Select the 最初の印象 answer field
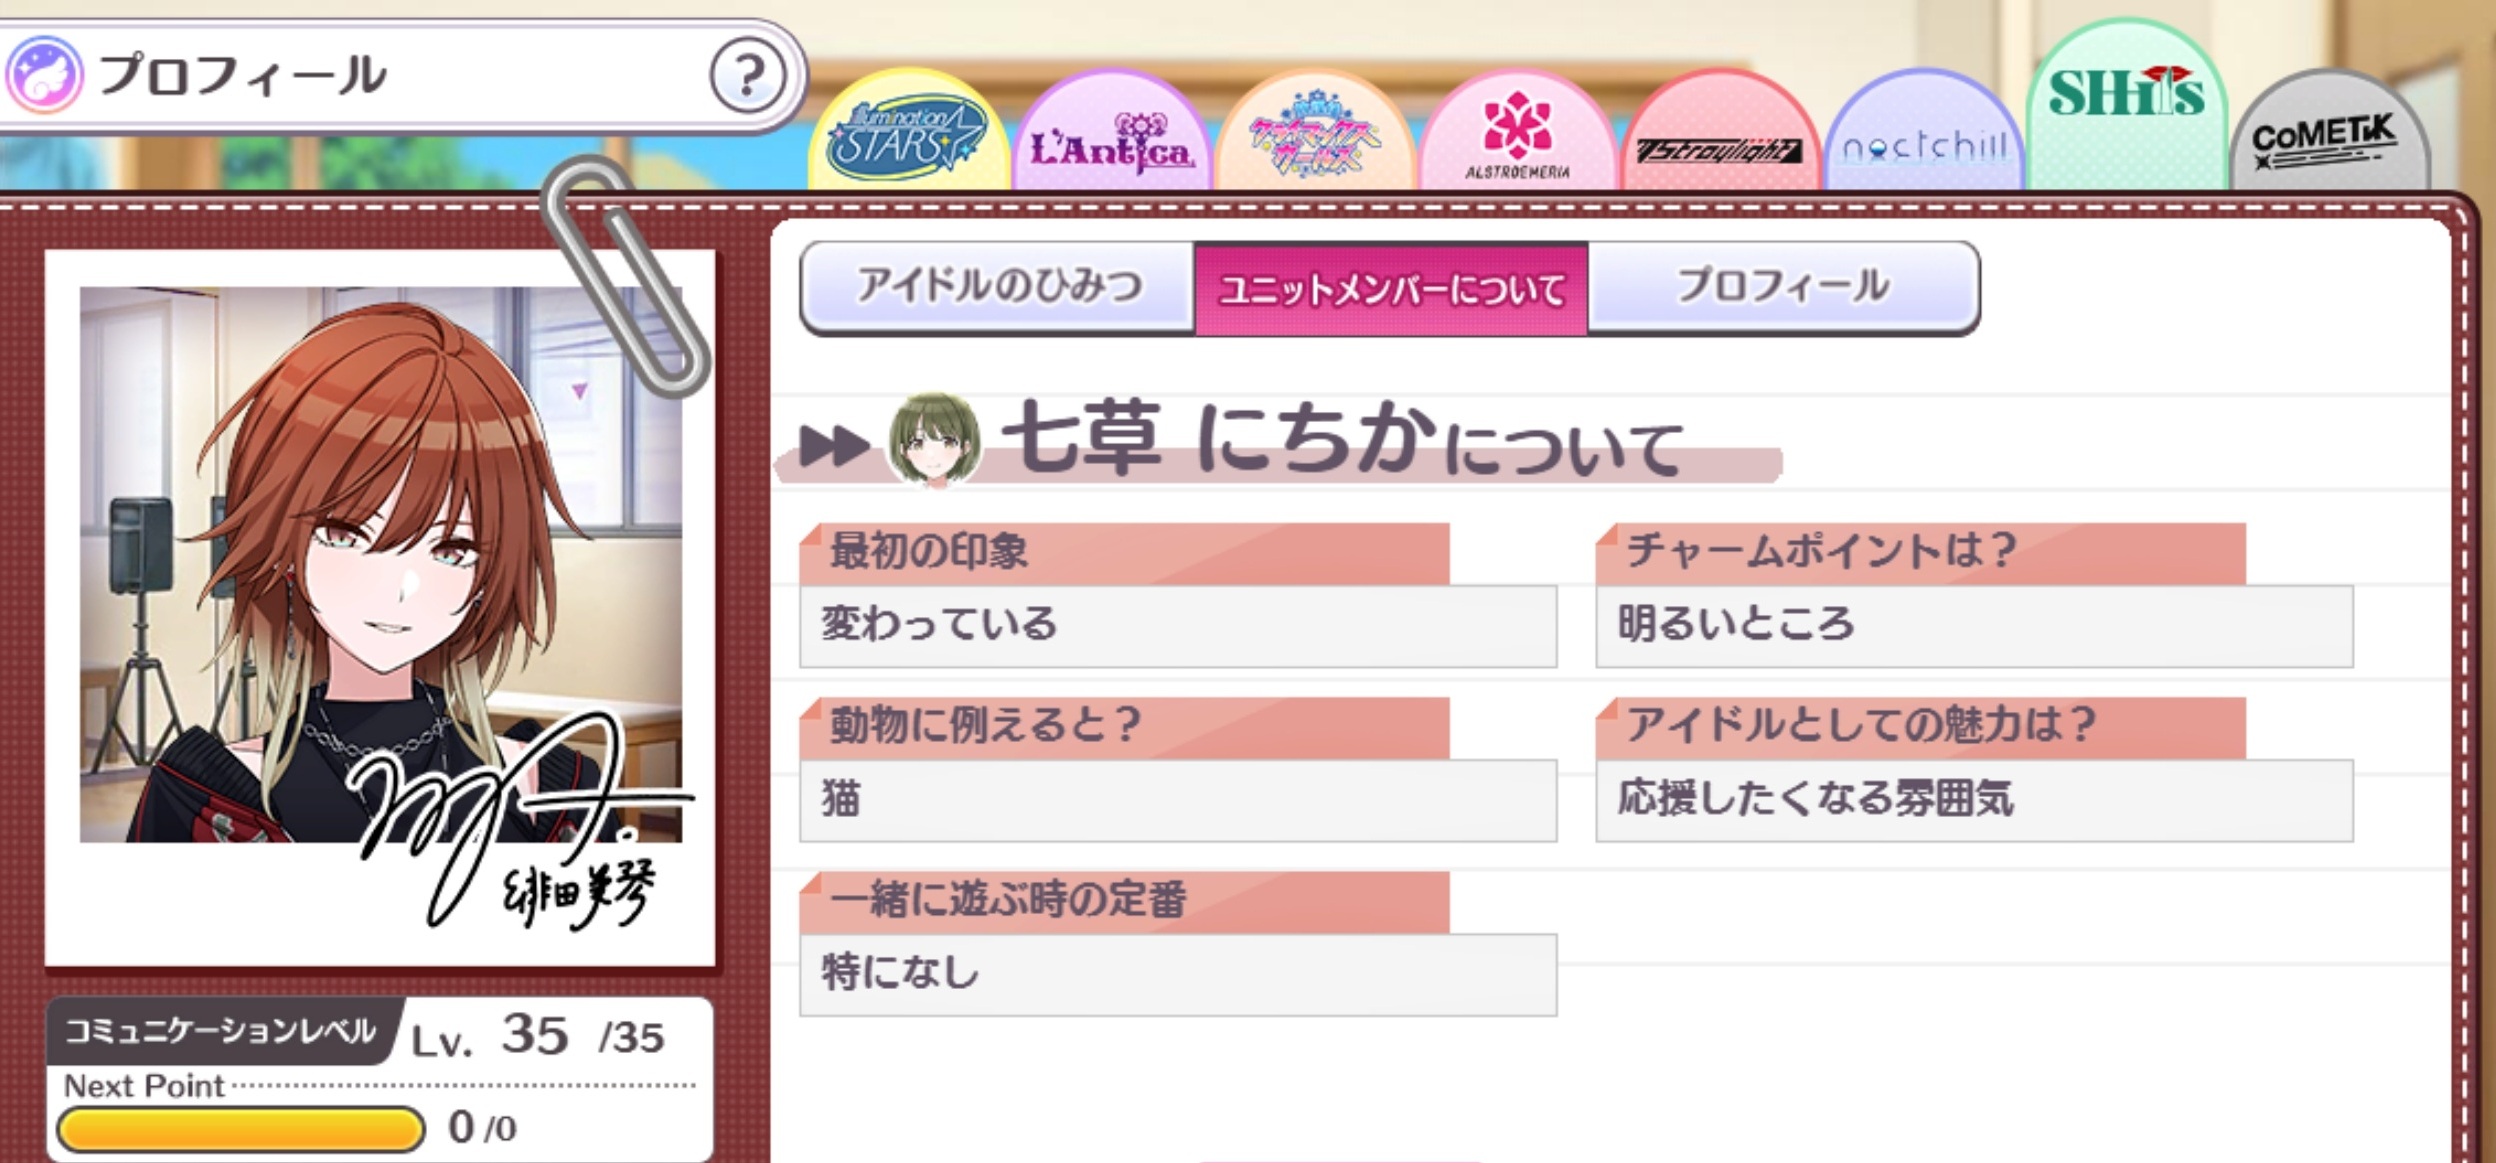 click(1178, 626)
